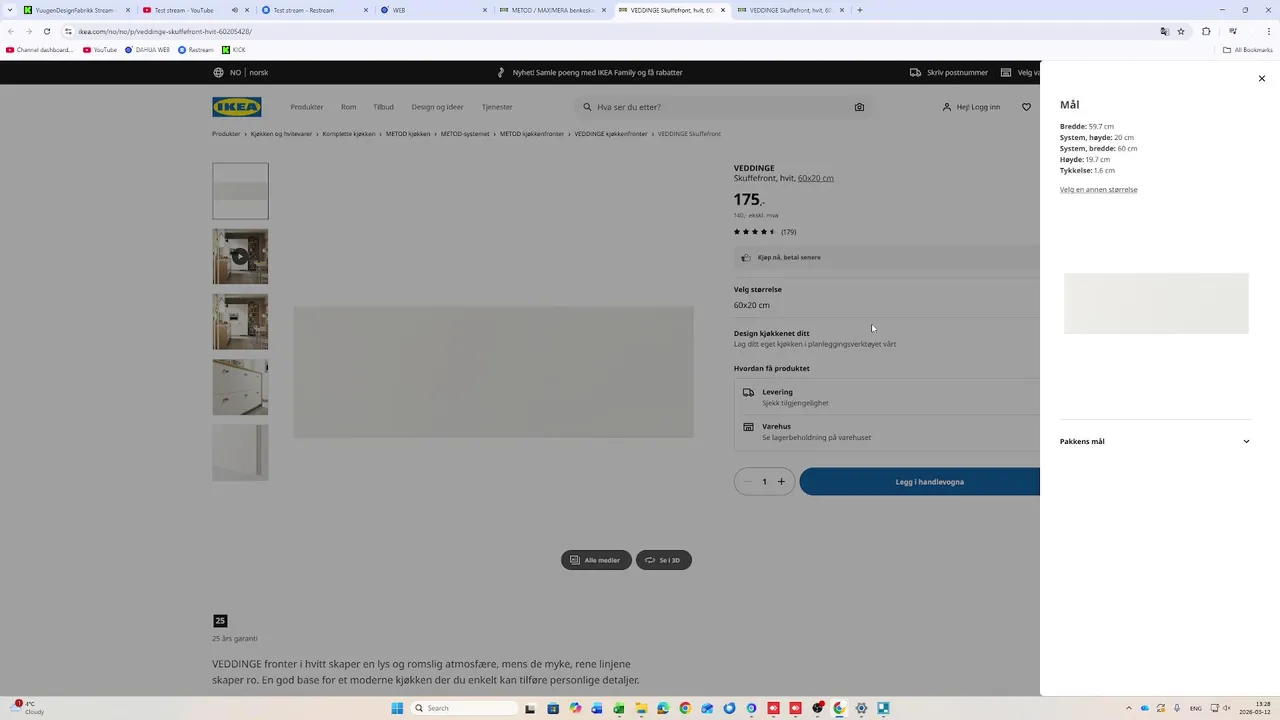Decrease quantity with minus button

[x=748, y=482]
